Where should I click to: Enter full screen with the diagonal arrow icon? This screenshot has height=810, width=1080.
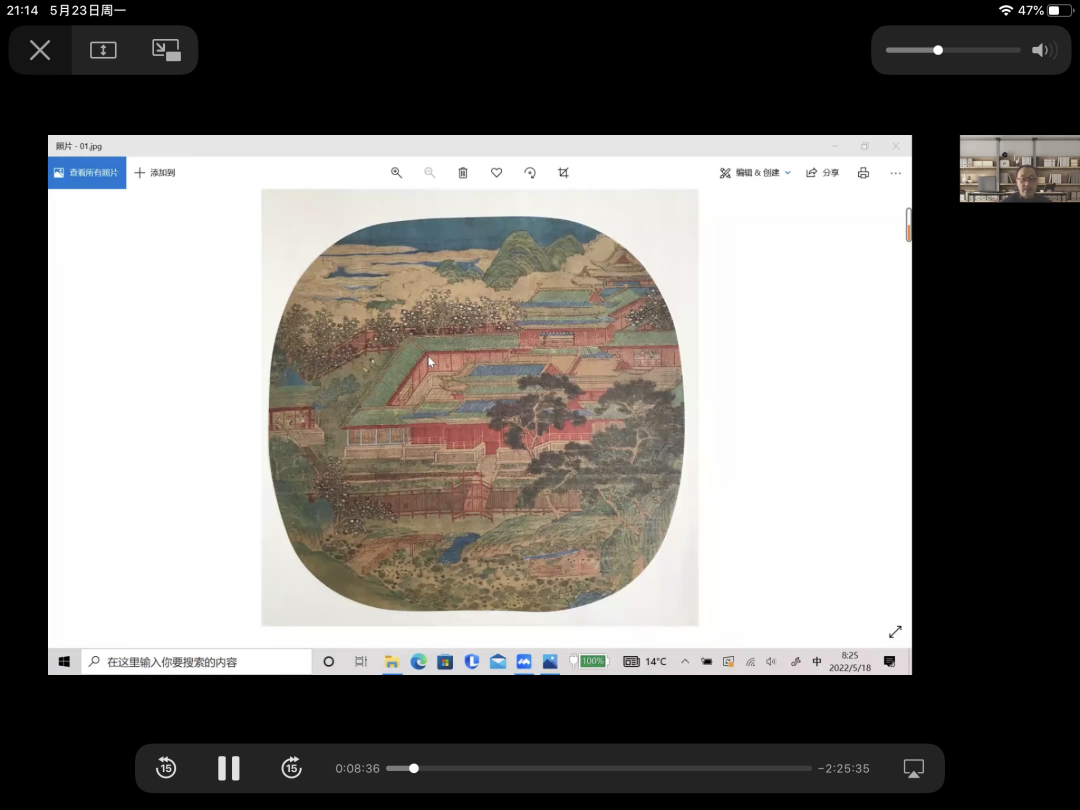[x=895, y=632]
